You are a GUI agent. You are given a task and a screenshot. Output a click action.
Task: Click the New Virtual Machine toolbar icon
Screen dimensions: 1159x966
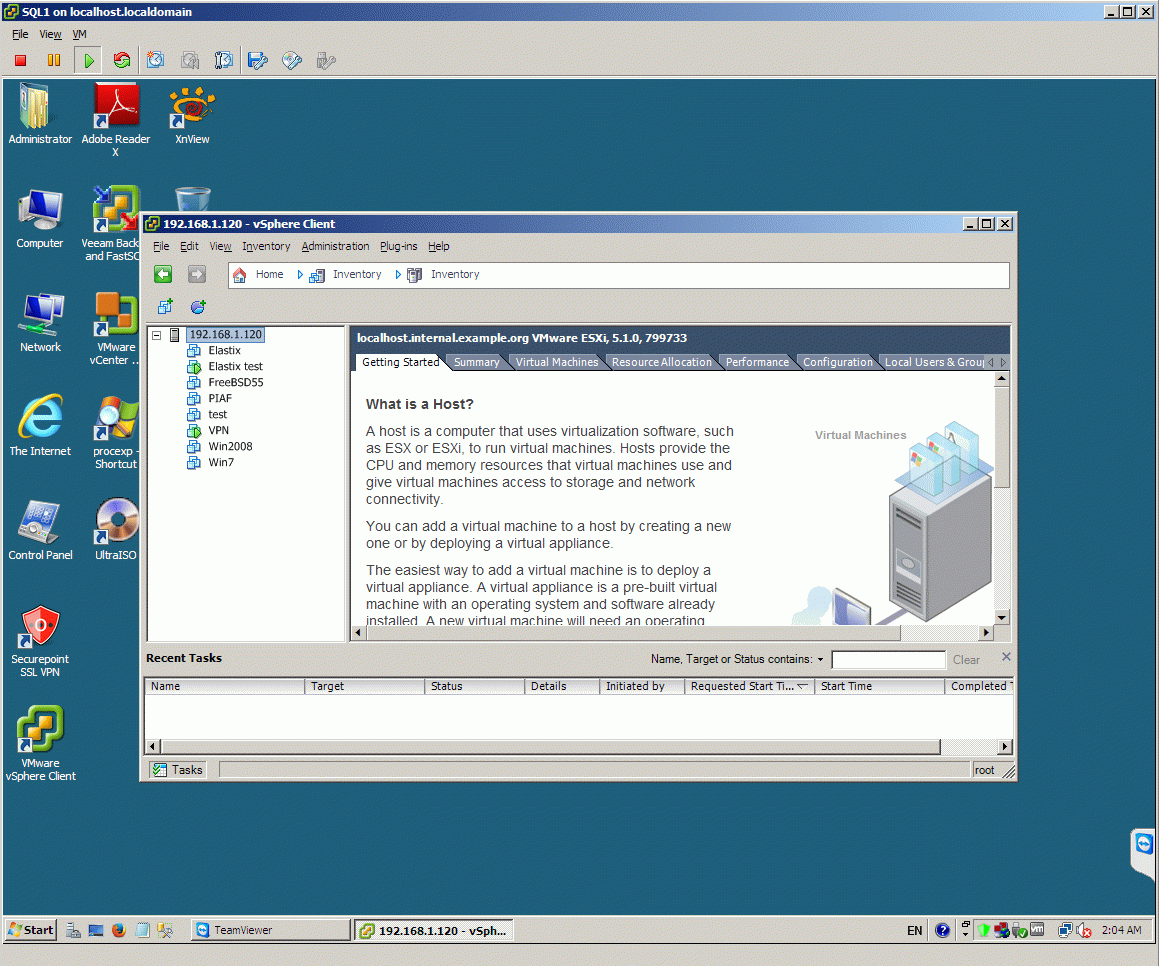coord(165,307)
